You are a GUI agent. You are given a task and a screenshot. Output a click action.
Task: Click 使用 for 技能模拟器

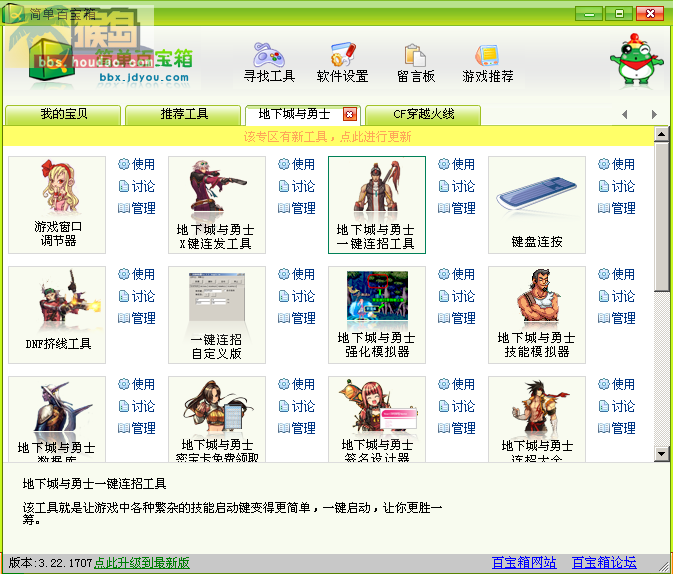[x=617, y=274]
